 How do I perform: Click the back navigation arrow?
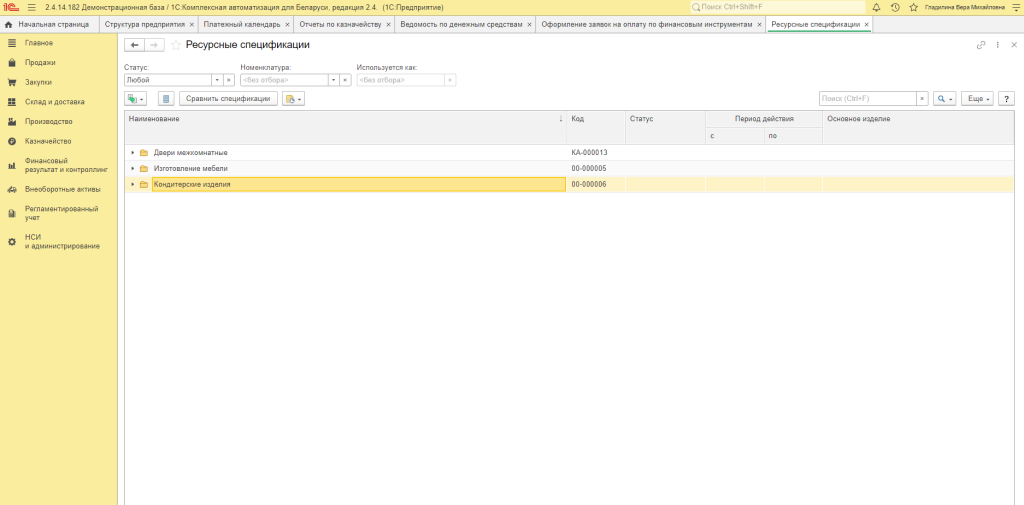coord(134,45)
